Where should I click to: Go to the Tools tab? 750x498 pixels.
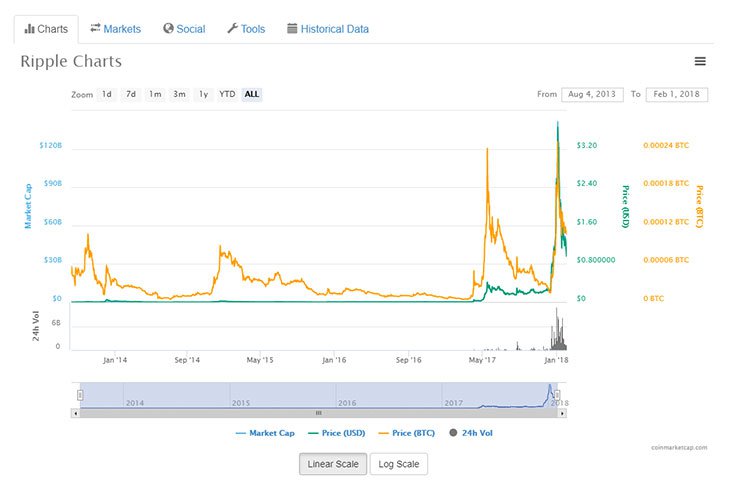coord(246,29)
